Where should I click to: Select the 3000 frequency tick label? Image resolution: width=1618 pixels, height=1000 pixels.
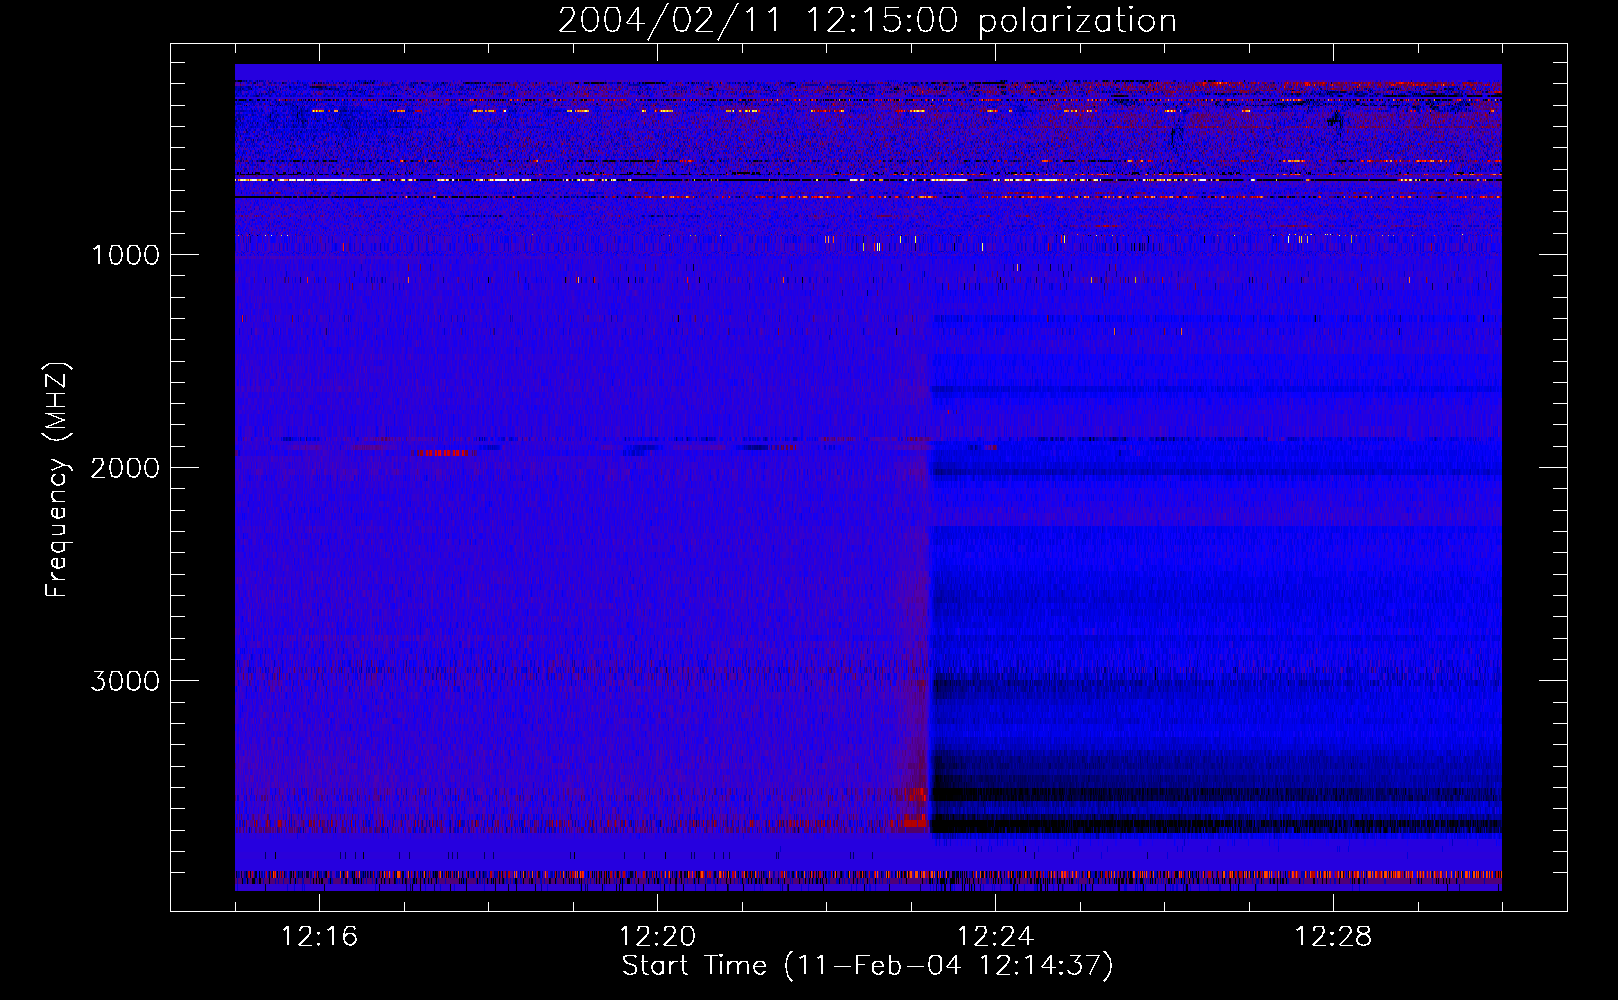click(x=125, y=681)
